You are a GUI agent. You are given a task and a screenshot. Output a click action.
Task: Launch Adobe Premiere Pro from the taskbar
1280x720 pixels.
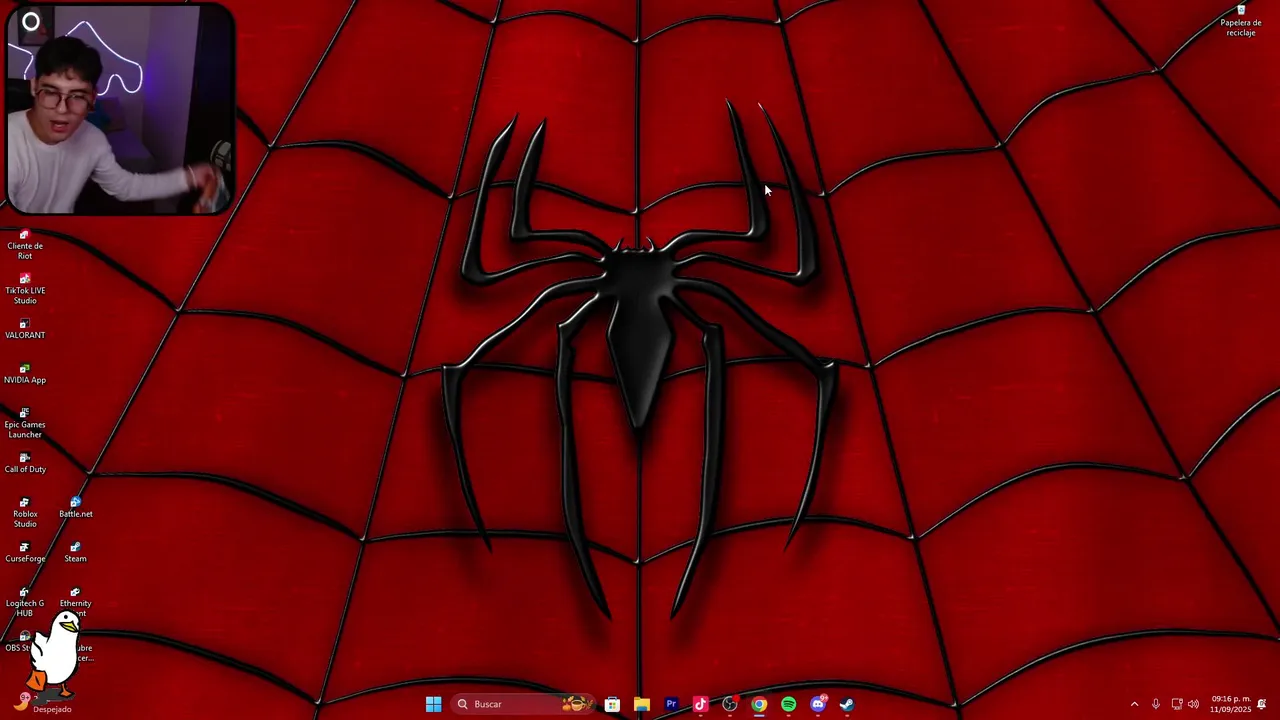pos(671,704)
